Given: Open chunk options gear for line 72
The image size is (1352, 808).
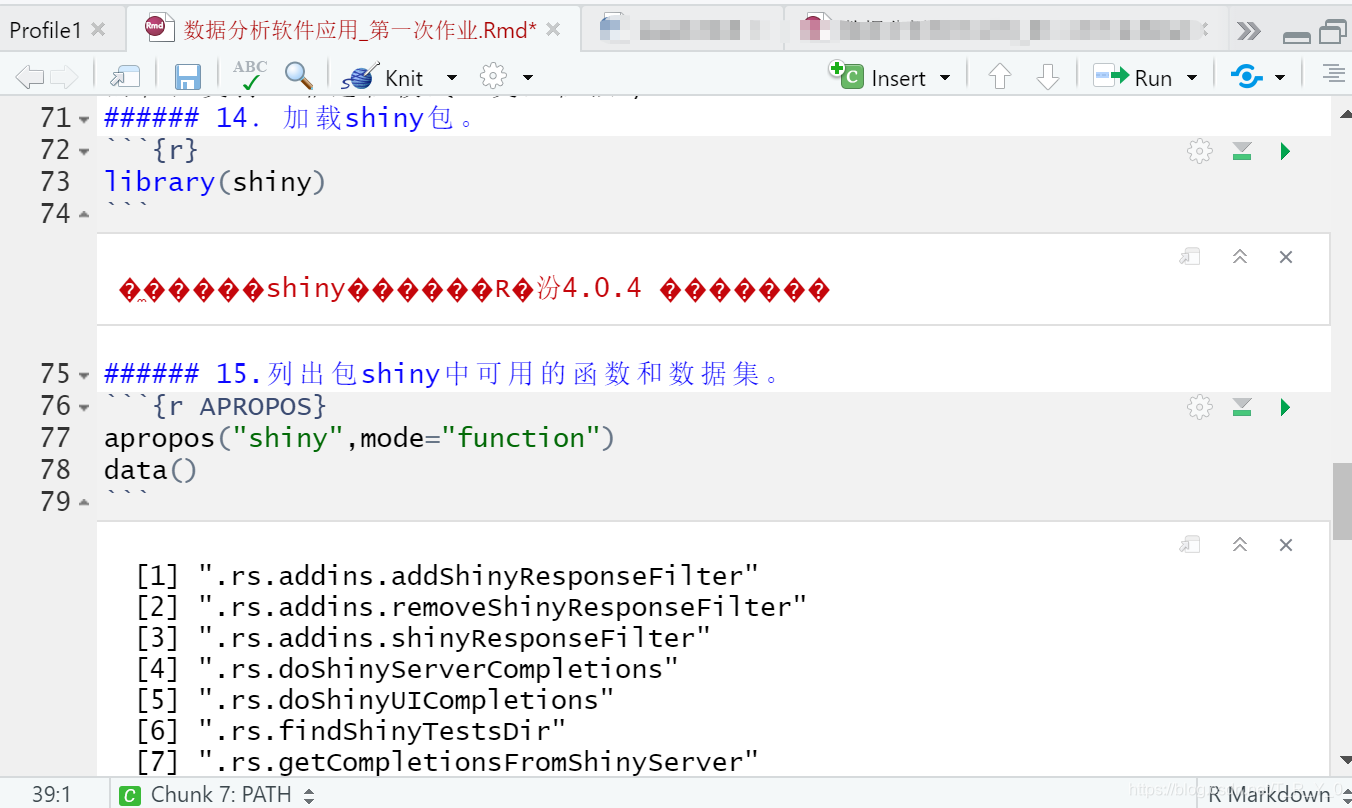Looking at the screenshot, I should tap(1199, 151).
